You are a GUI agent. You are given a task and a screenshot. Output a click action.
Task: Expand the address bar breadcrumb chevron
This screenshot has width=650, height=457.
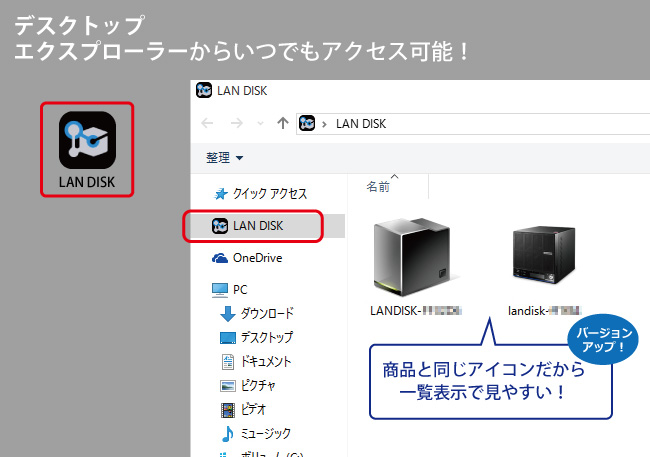[324, 124]
